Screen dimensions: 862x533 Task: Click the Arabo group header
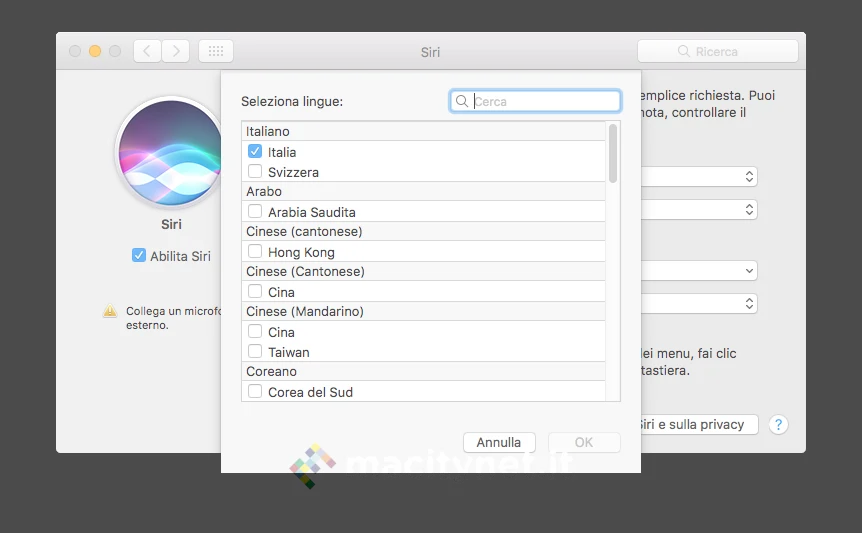pos(423,191)
